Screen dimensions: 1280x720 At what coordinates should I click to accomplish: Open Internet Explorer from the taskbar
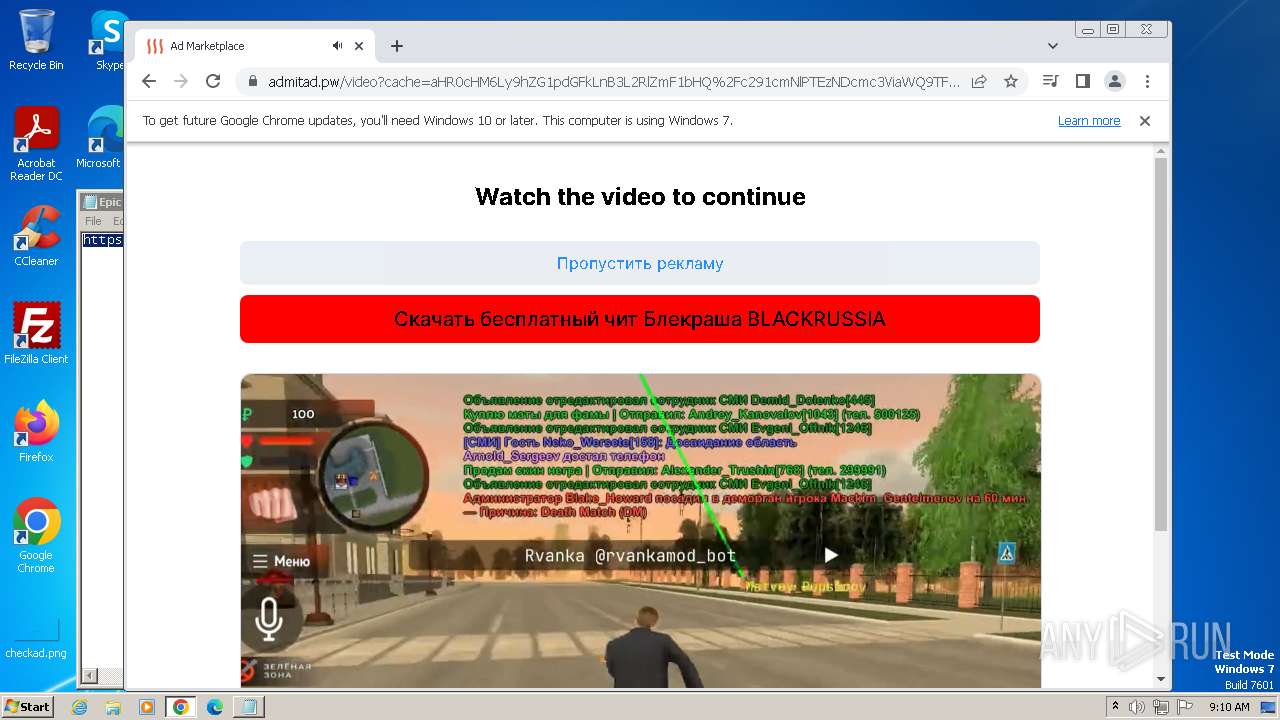pyautogui.click(x=79, y=707)
